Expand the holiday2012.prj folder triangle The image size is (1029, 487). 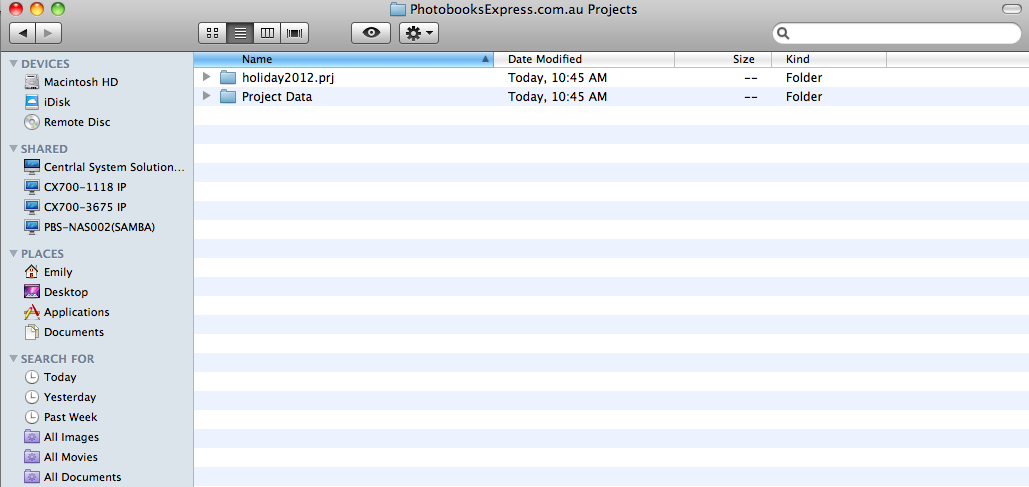(207, 77)
